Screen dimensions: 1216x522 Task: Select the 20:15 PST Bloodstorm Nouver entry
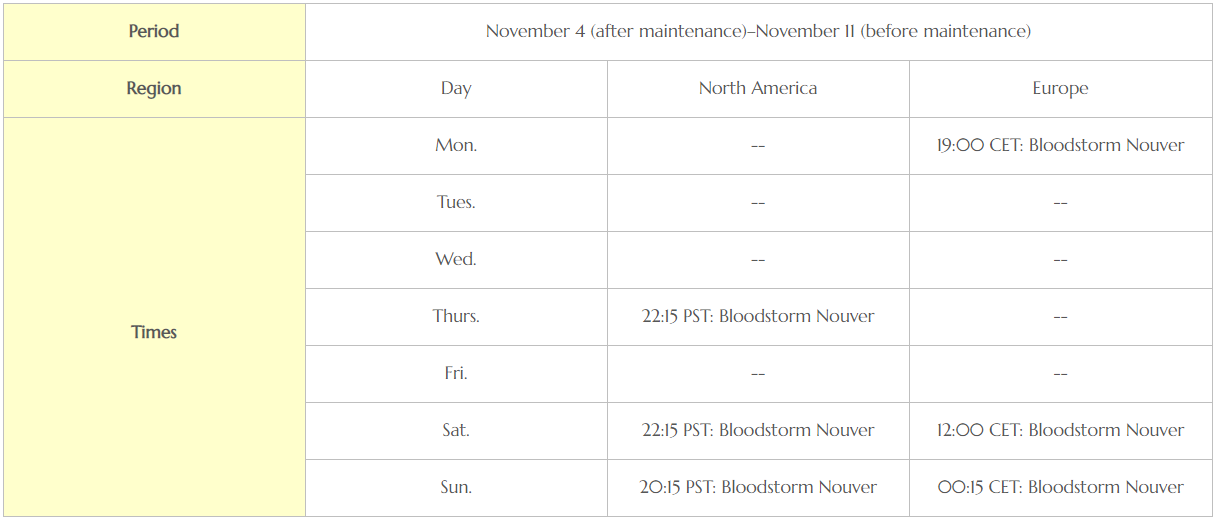click(x=758, y=488)
